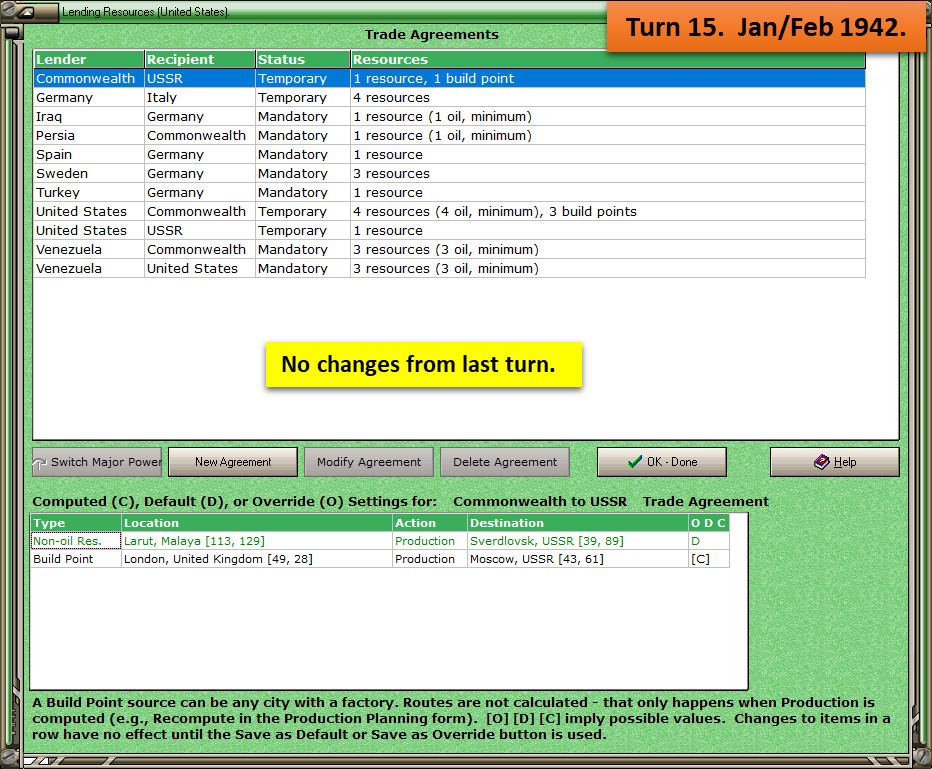932x769 pixels.
Task: Select USSR recipient in the United States row
Action: (x=200, y=231)
